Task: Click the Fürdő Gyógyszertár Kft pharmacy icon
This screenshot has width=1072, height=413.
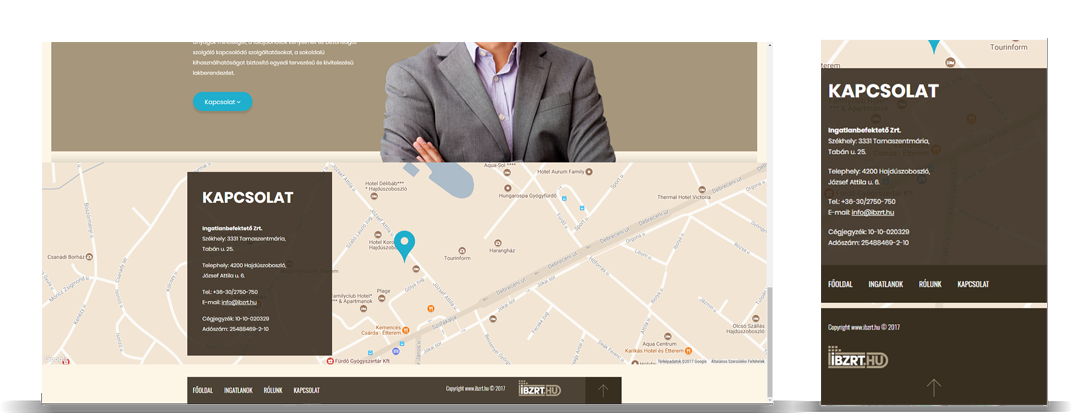Action: point(330,360)
